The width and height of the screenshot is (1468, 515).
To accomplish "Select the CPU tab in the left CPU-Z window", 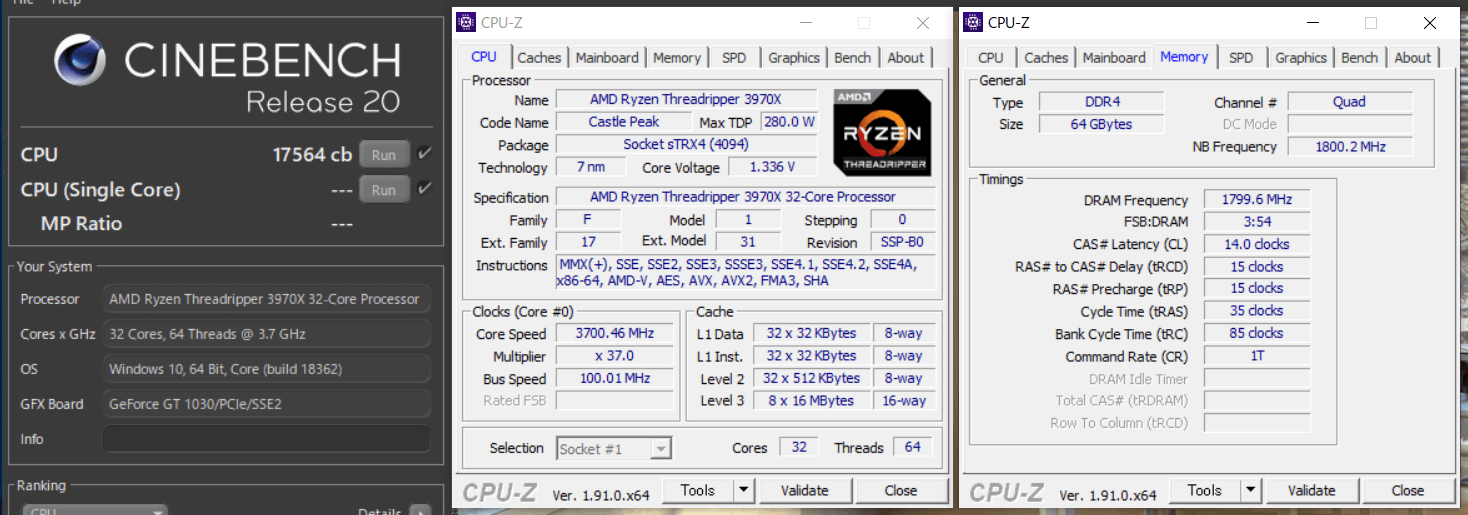I will [484, 57].
